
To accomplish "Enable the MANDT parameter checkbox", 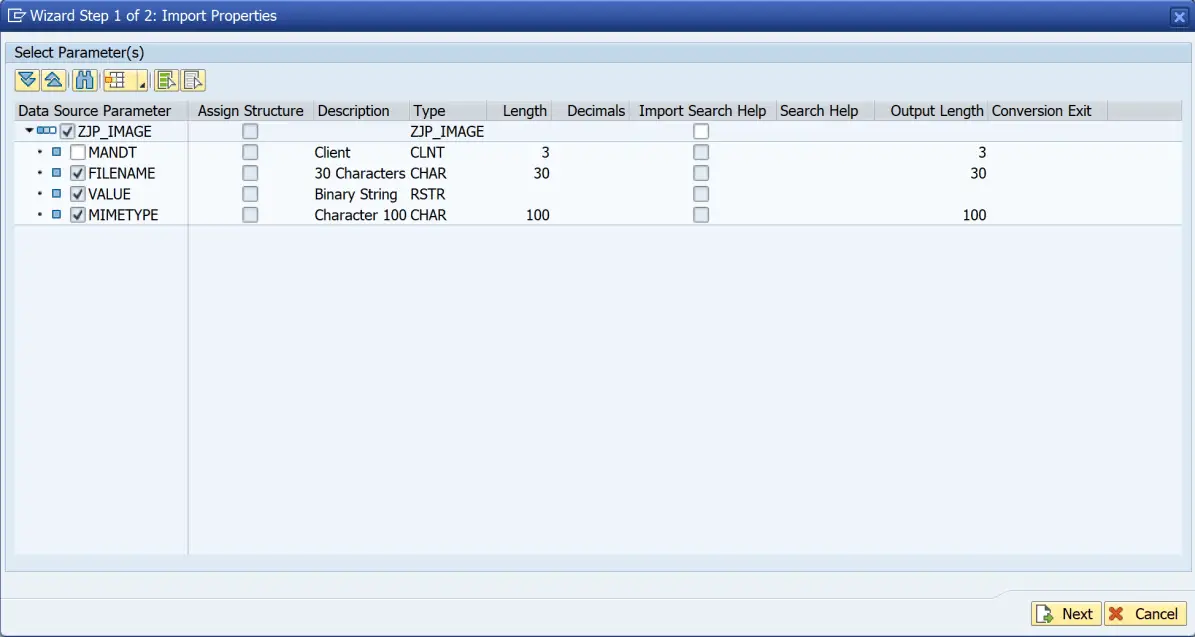I will tap(77, 151).
